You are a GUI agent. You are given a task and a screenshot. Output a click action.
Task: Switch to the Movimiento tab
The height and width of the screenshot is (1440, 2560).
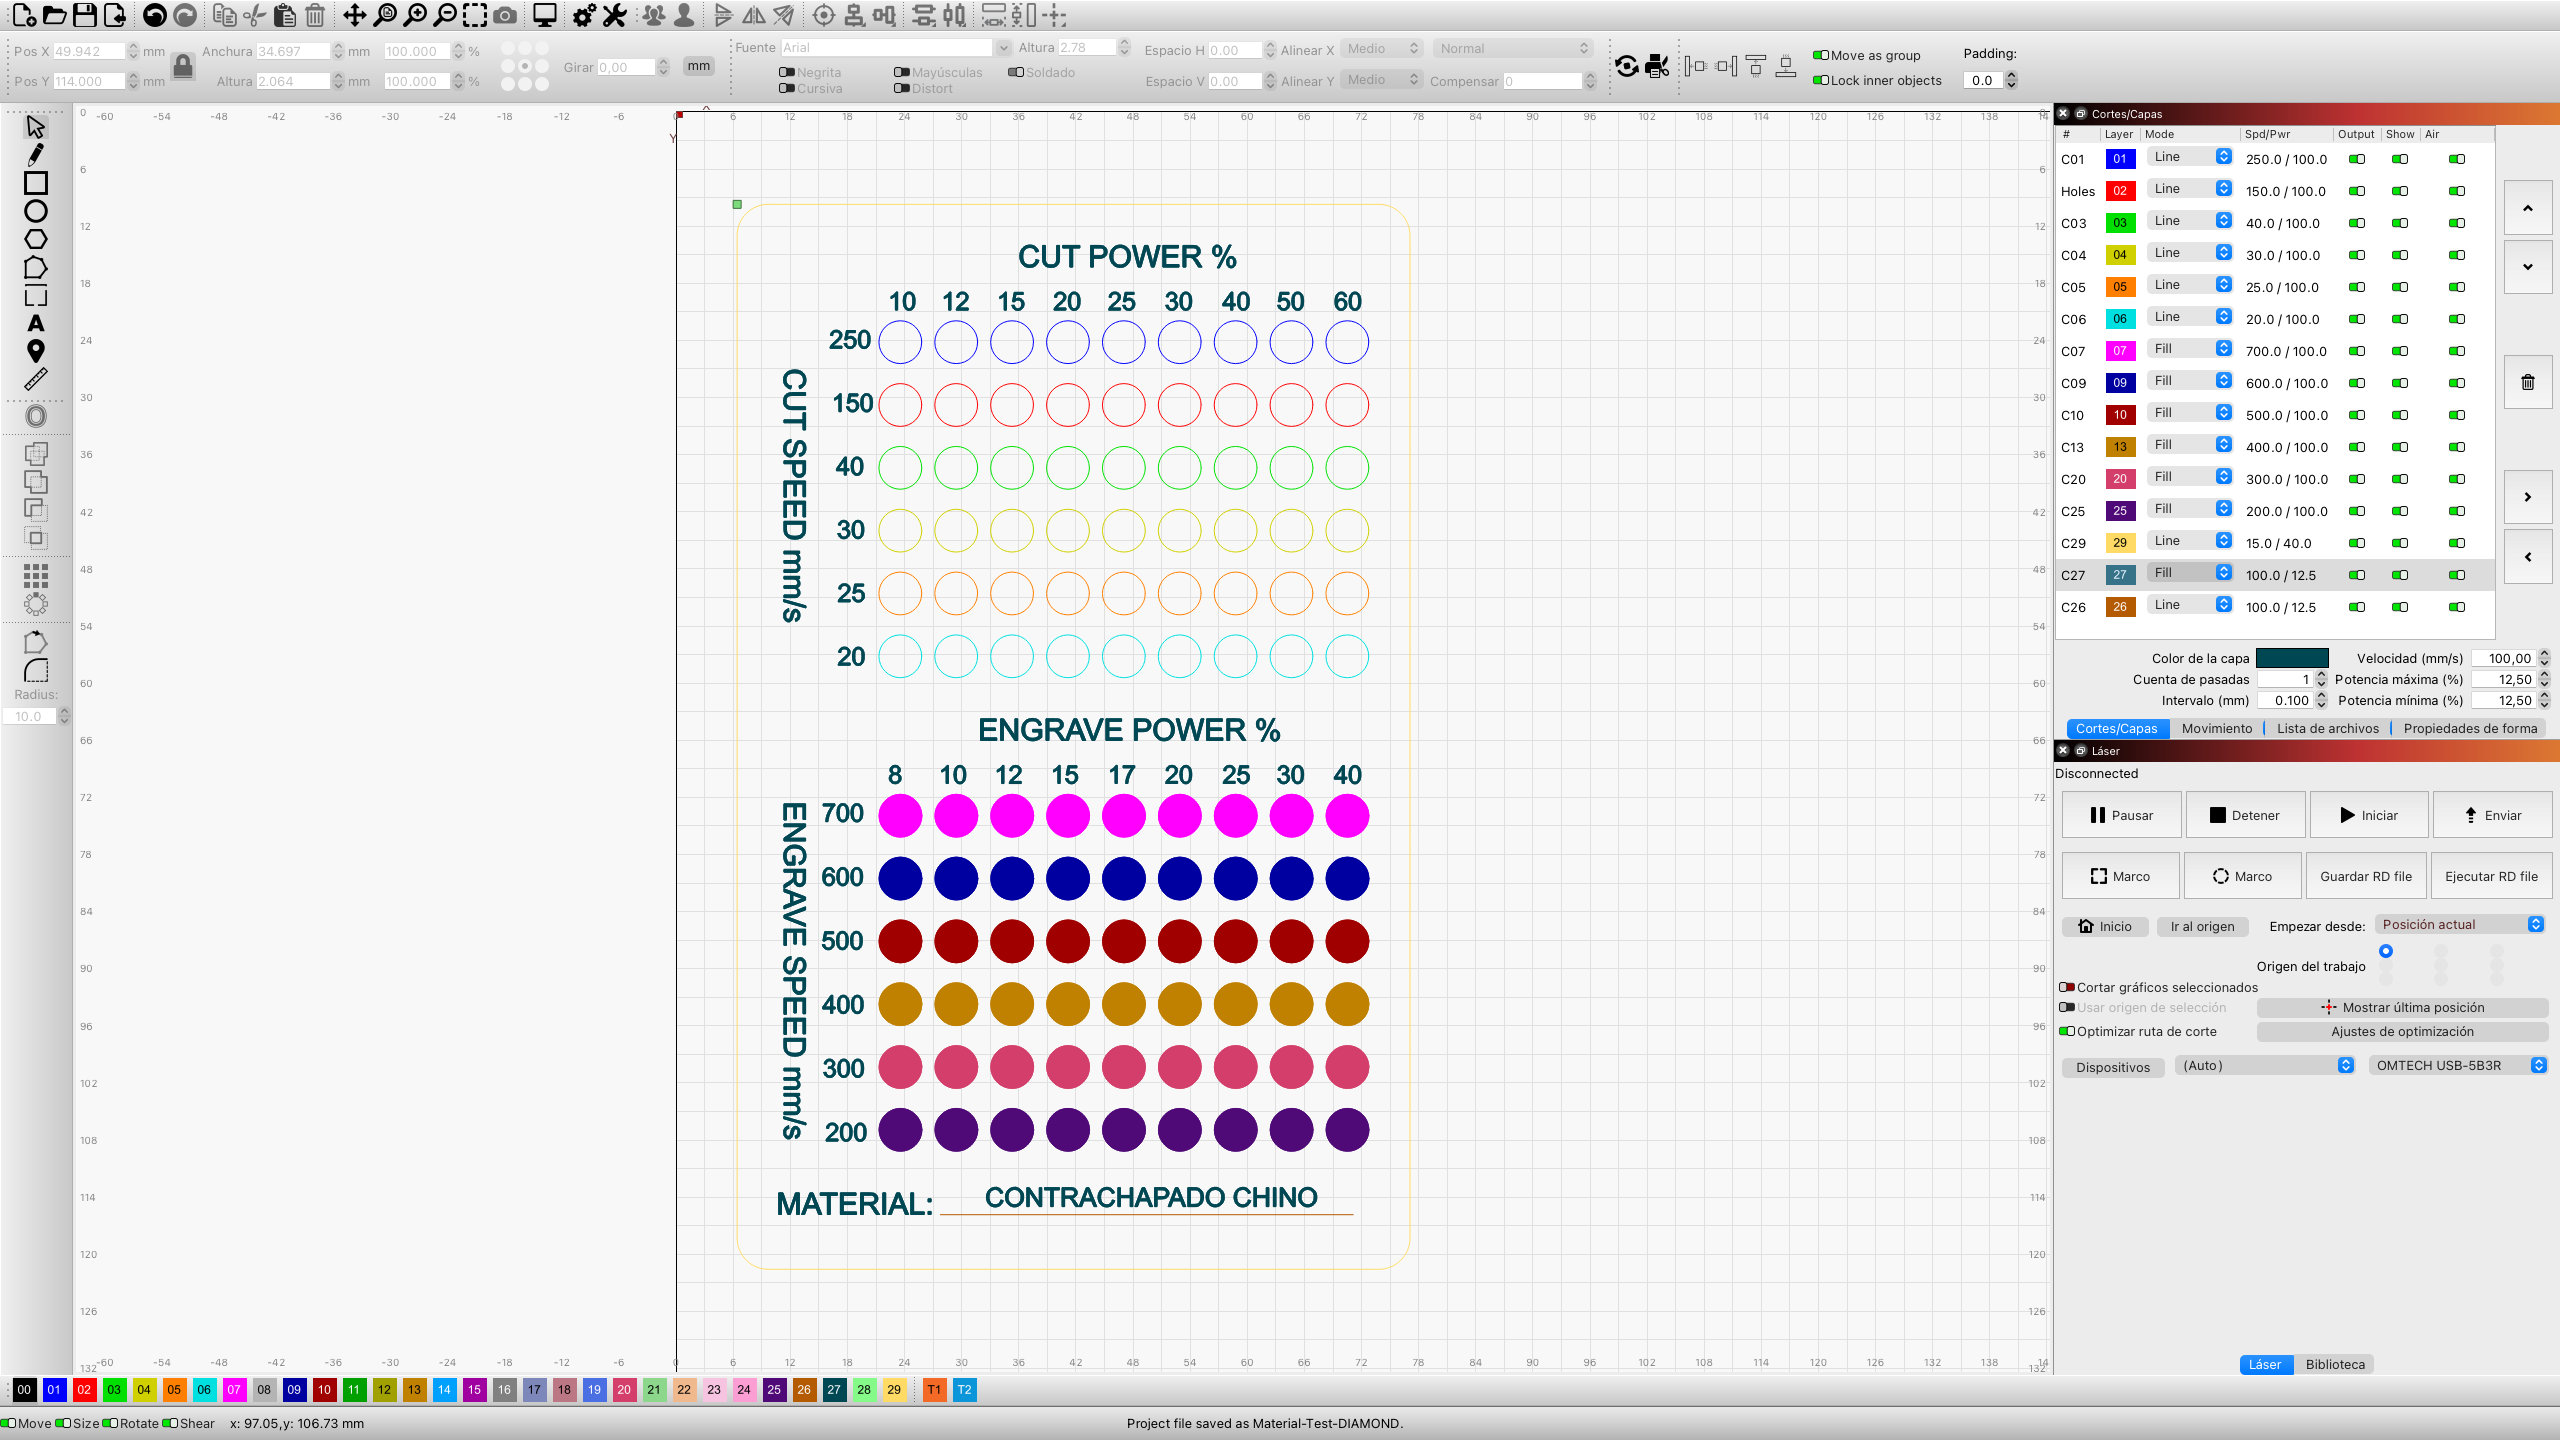pyautogui.click(x=2216, y=728)
